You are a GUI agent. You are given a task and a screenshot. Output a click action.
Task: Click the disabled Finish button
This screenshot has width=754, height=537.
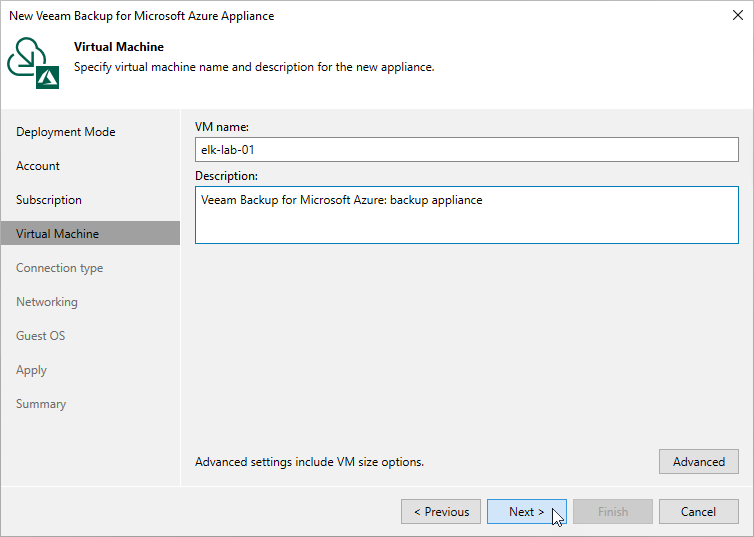point(613,512)
